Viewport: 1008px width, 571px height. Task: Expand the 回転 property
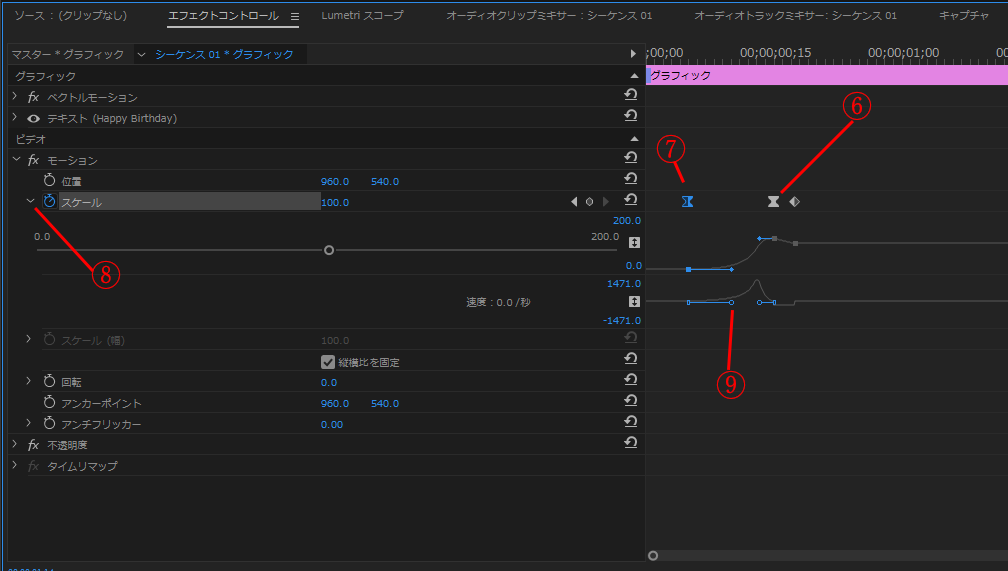(29, 381)
